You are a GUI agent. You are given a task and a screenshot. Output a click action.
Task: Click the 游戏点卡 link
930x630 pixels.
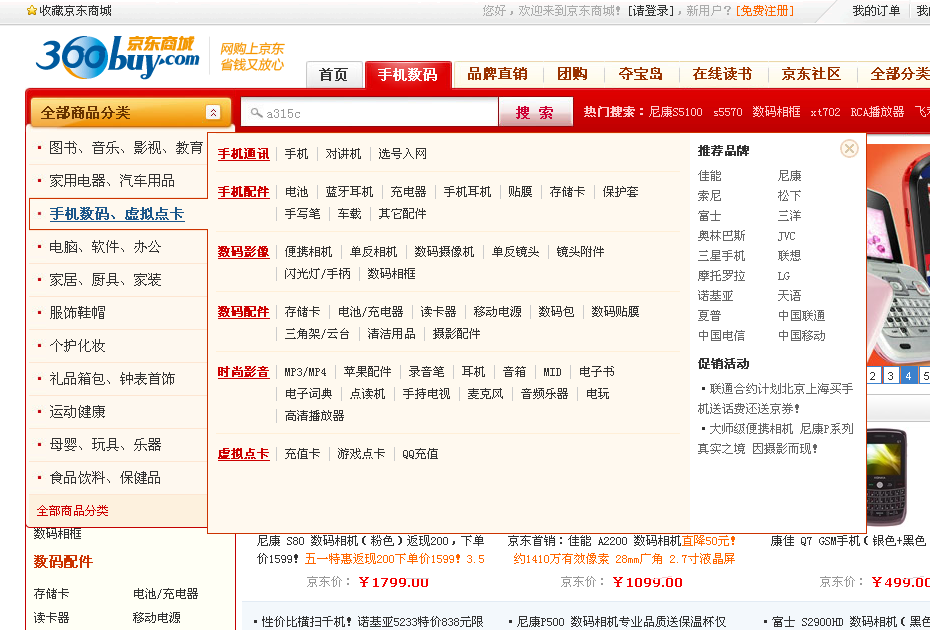coord(361,454)
